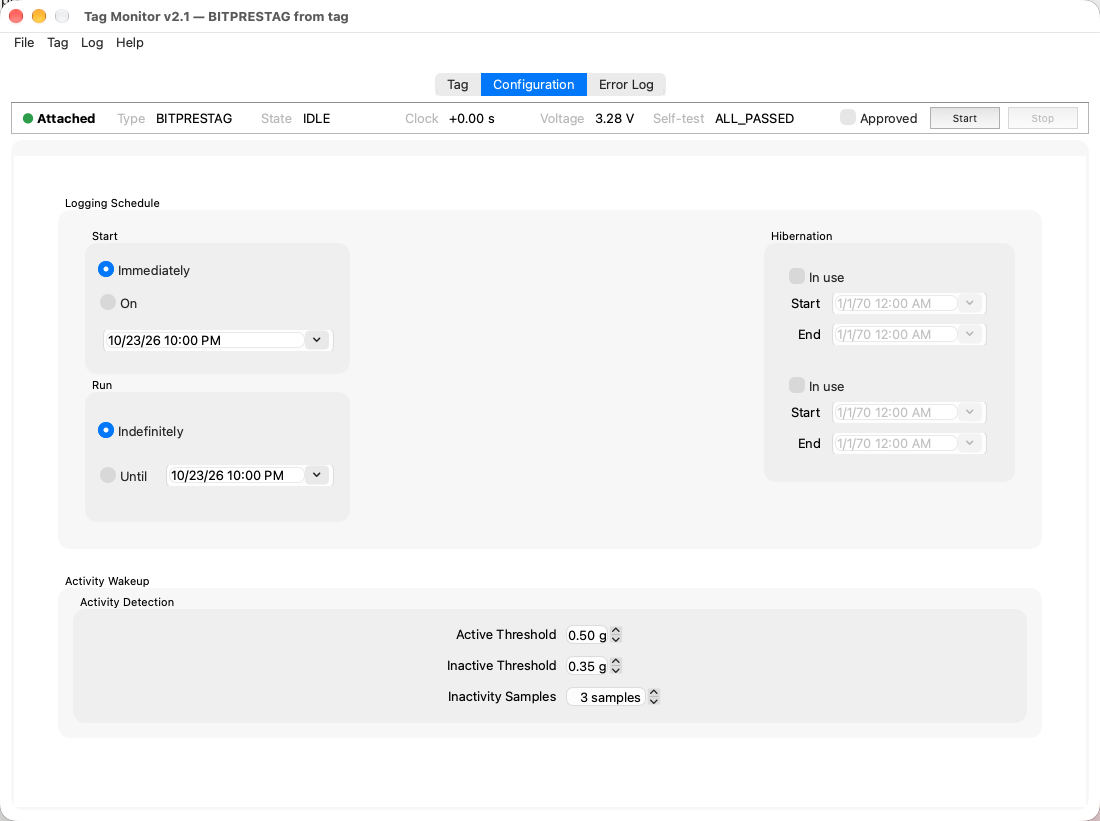Viewport: 1100px width, 821px height.
Task: Click the Inactivity Samples value field
Action: click(x=605, y=697)
